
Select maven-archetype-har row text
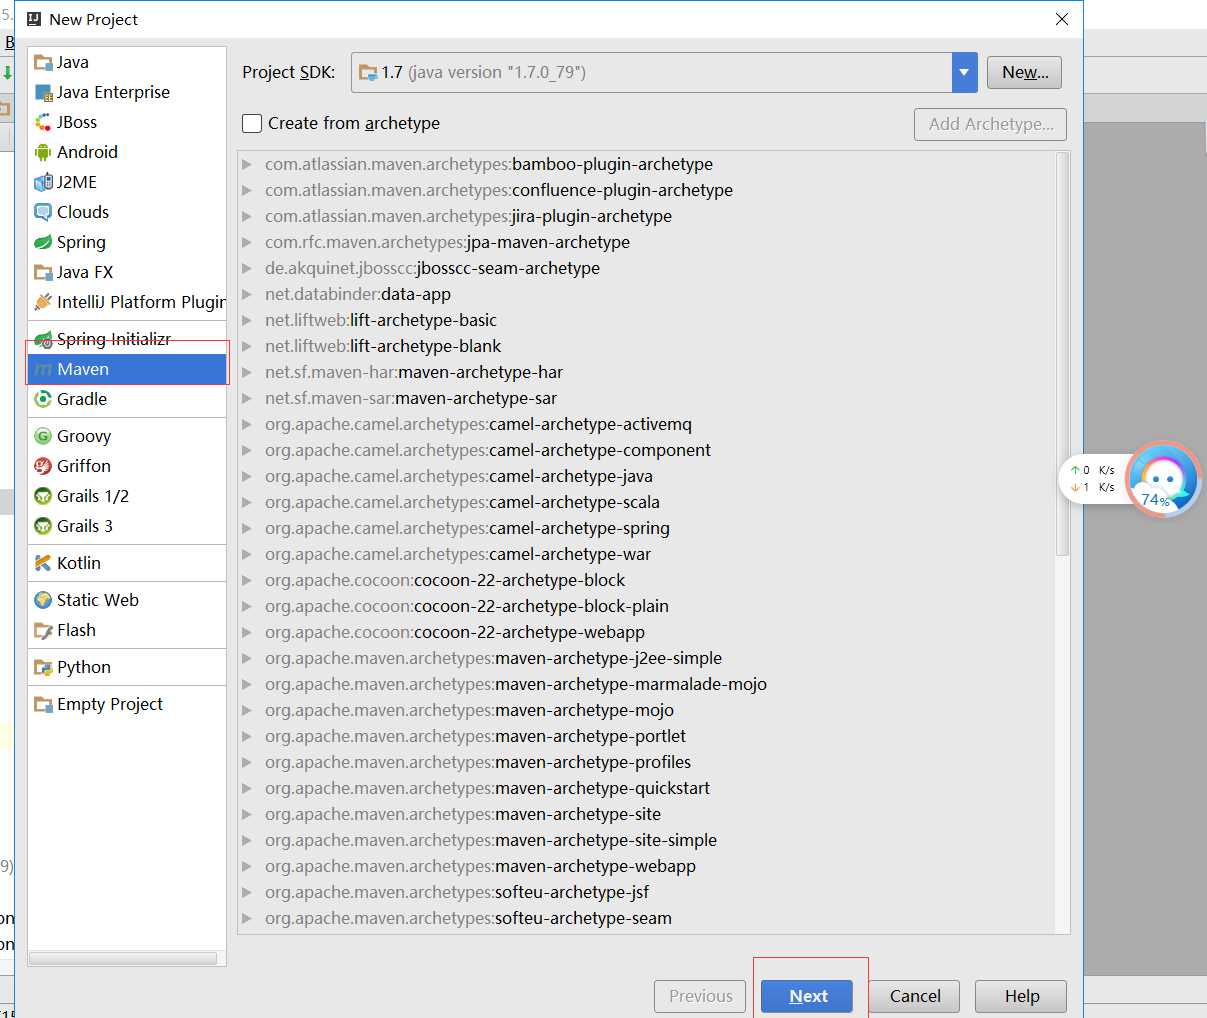pyautogui.click(x=414, y=372)
